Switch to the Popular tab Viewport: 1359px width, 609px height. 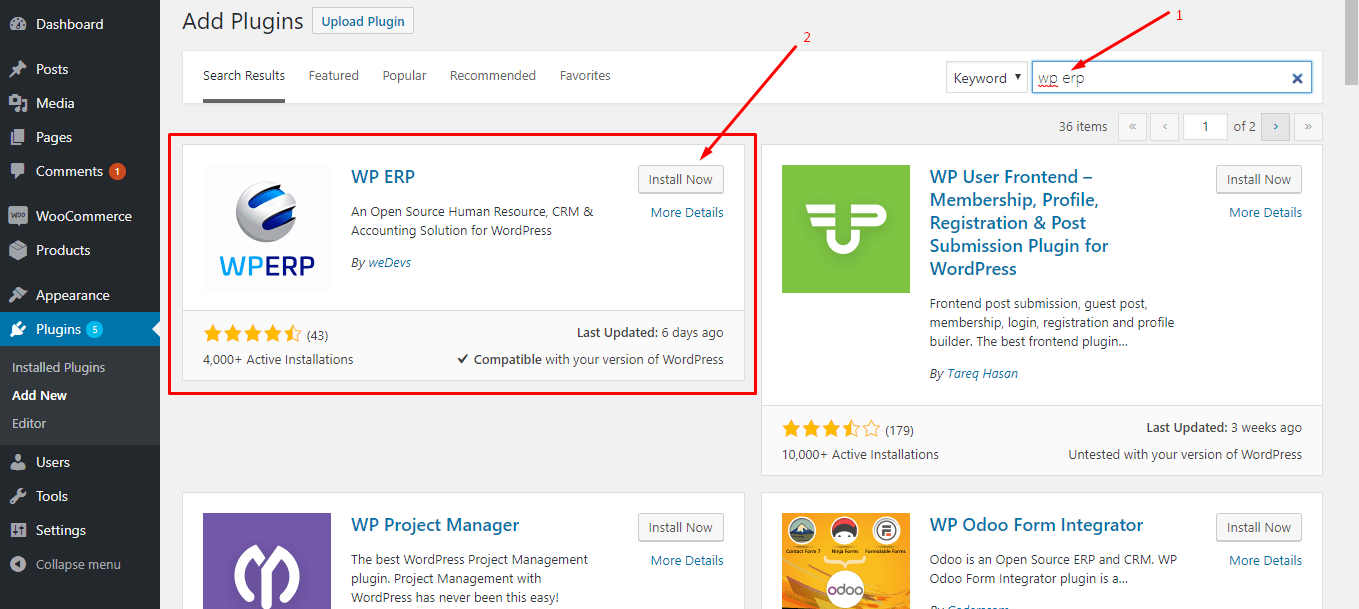[x=405, y=76]
